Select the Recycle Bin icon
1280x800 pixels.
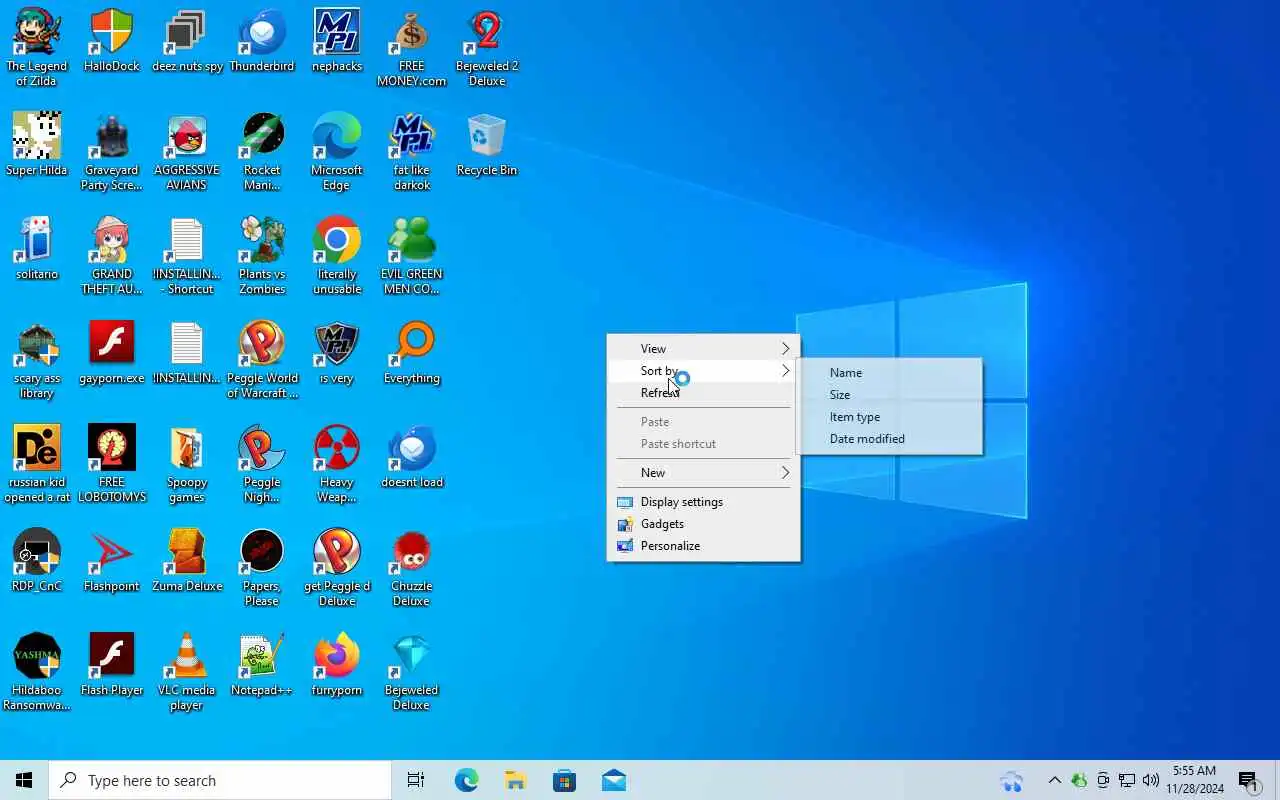(487, 144)
